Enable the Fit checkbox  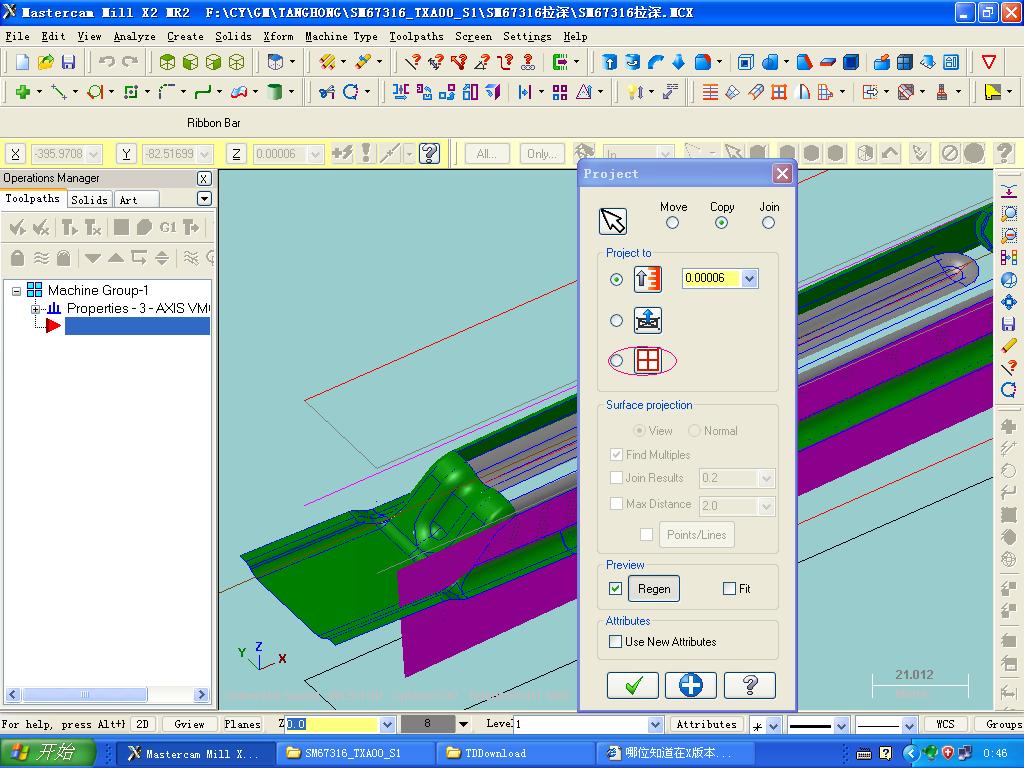coord(729,588)
